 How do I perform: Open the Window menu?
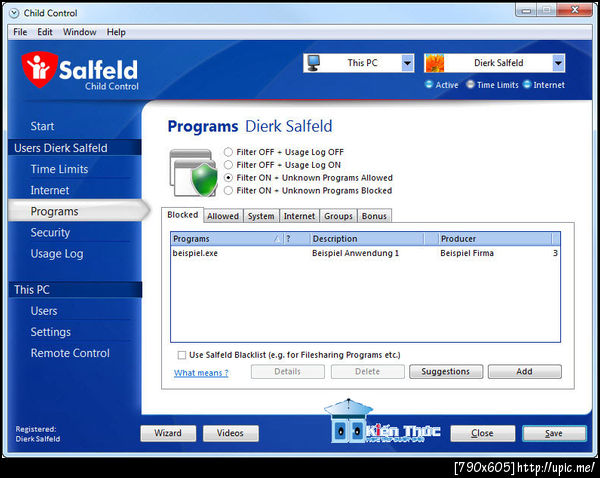(x=80, y=32)
